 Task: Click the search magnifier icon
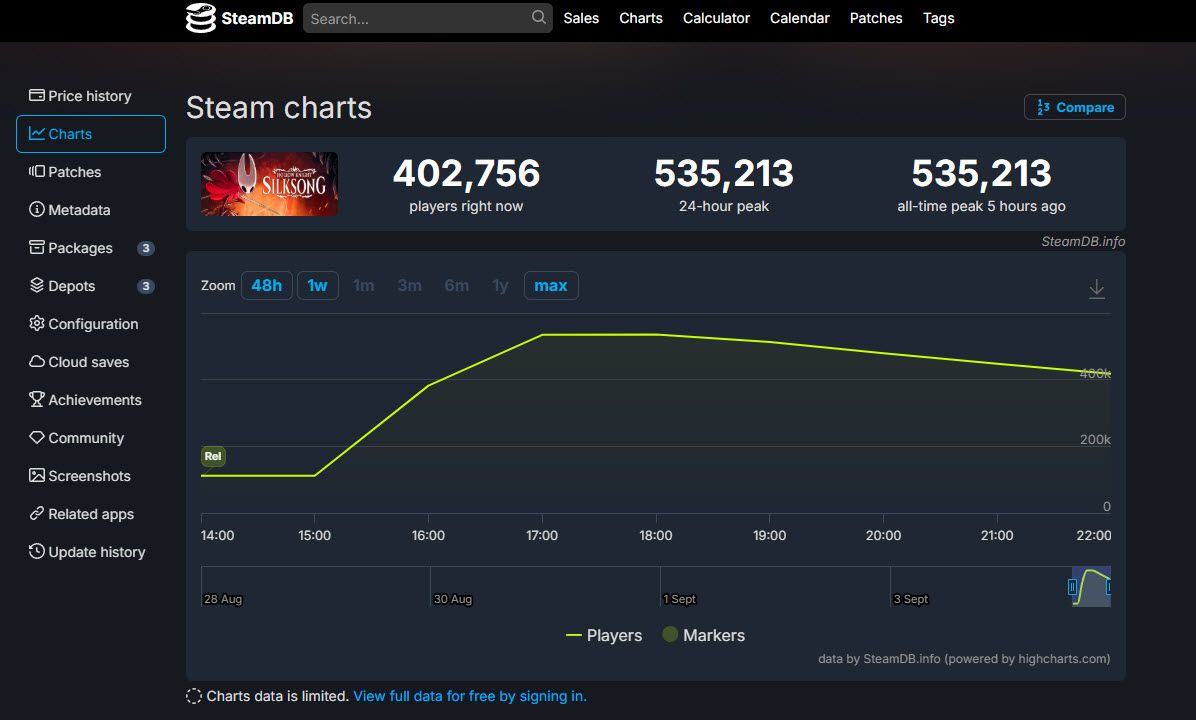coord(539,18)
